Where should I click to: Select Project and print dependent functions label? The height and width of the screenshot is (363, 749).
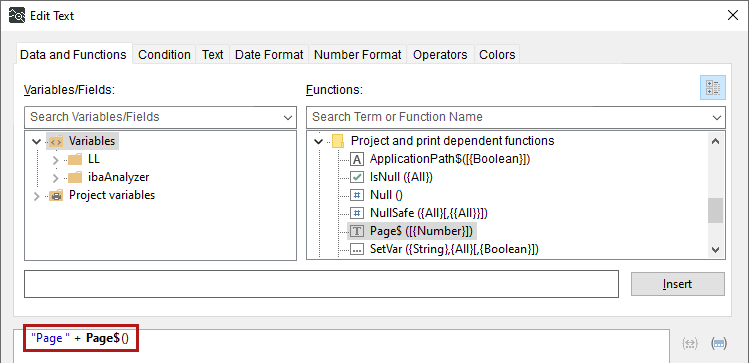[x=452, y=141]
